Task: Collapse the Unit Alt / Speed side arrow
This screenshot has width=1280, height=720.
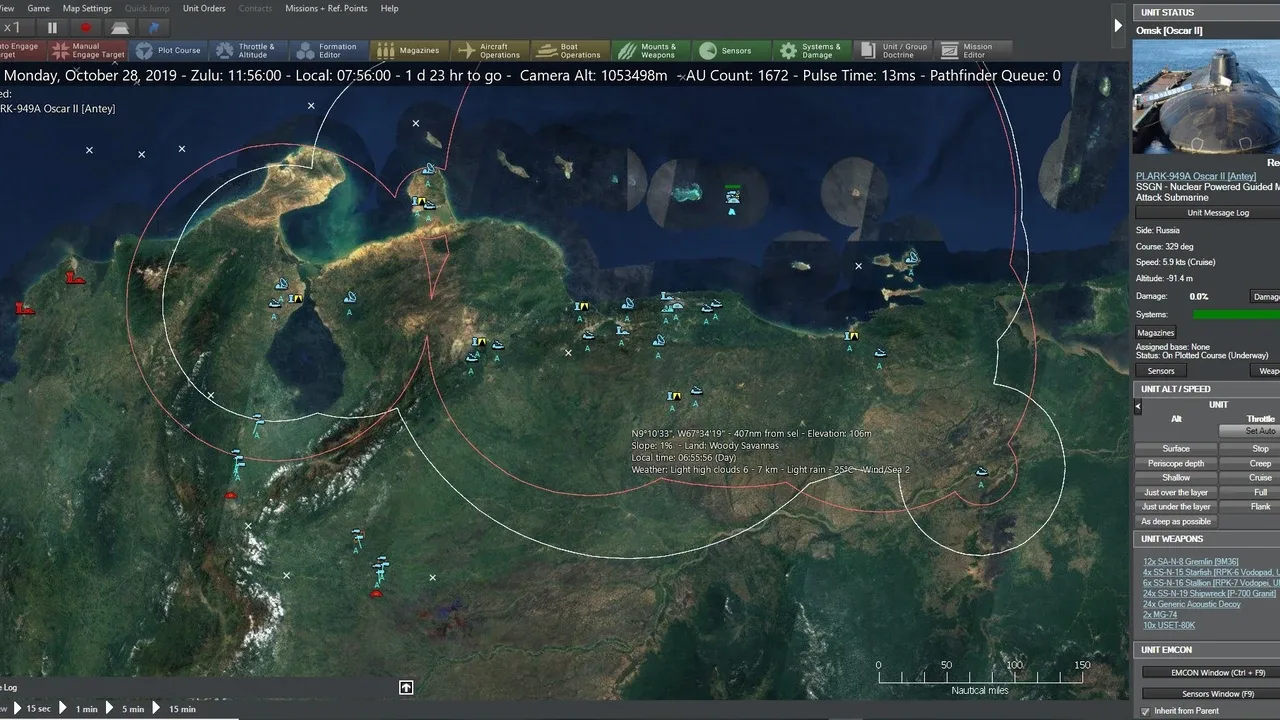Action: click(x=1137, y=407)
